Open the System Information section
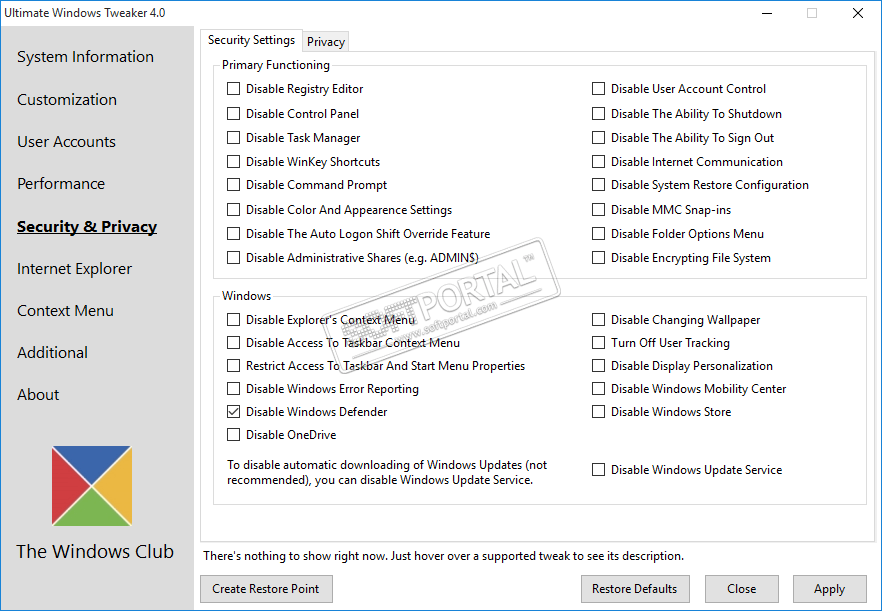Screen dimensions: 882x611 (x=85, y=57)
